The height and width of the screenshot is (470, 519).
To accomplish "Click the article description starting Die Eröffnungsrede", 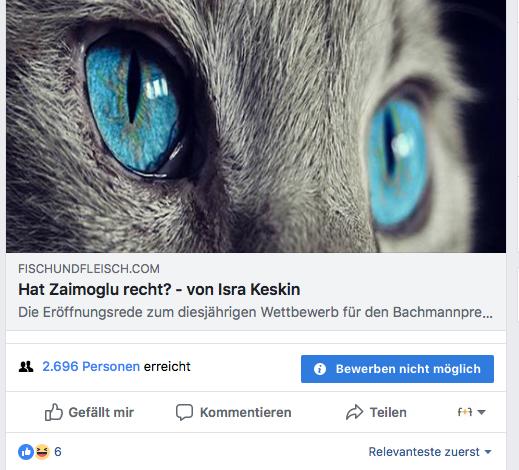I will pyautogui.click(x=255, y=313).
